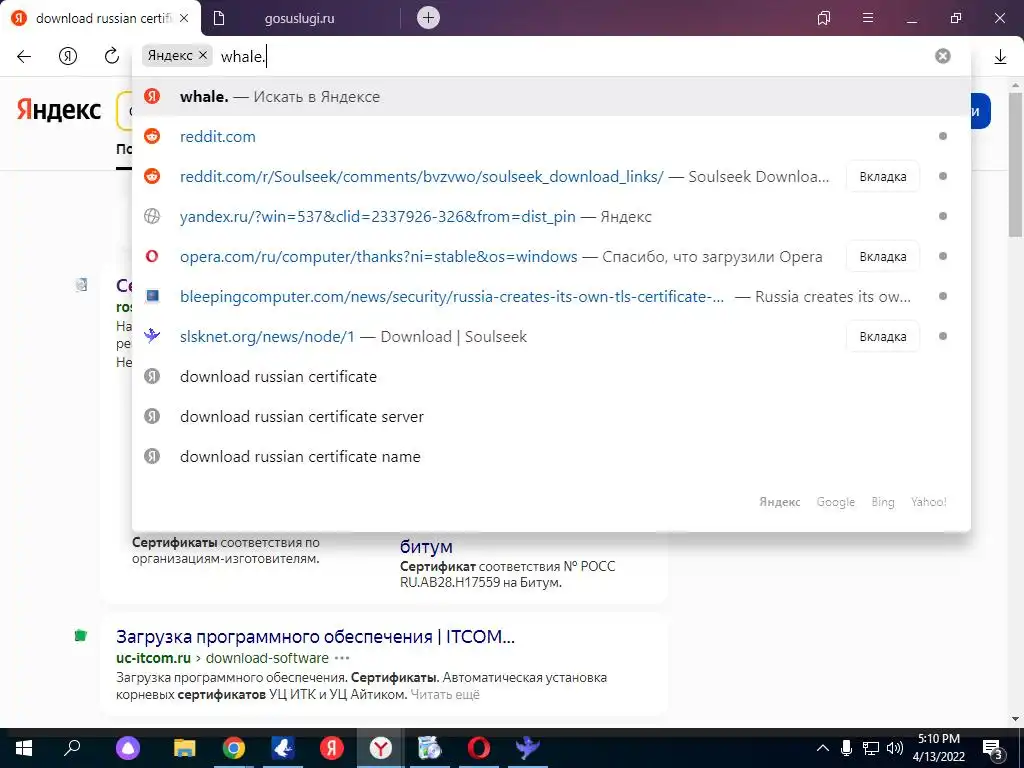Pick 'download russian certificate name' suggestion
The width and height of the screenshot is (1024, 768).
point(551,456)
